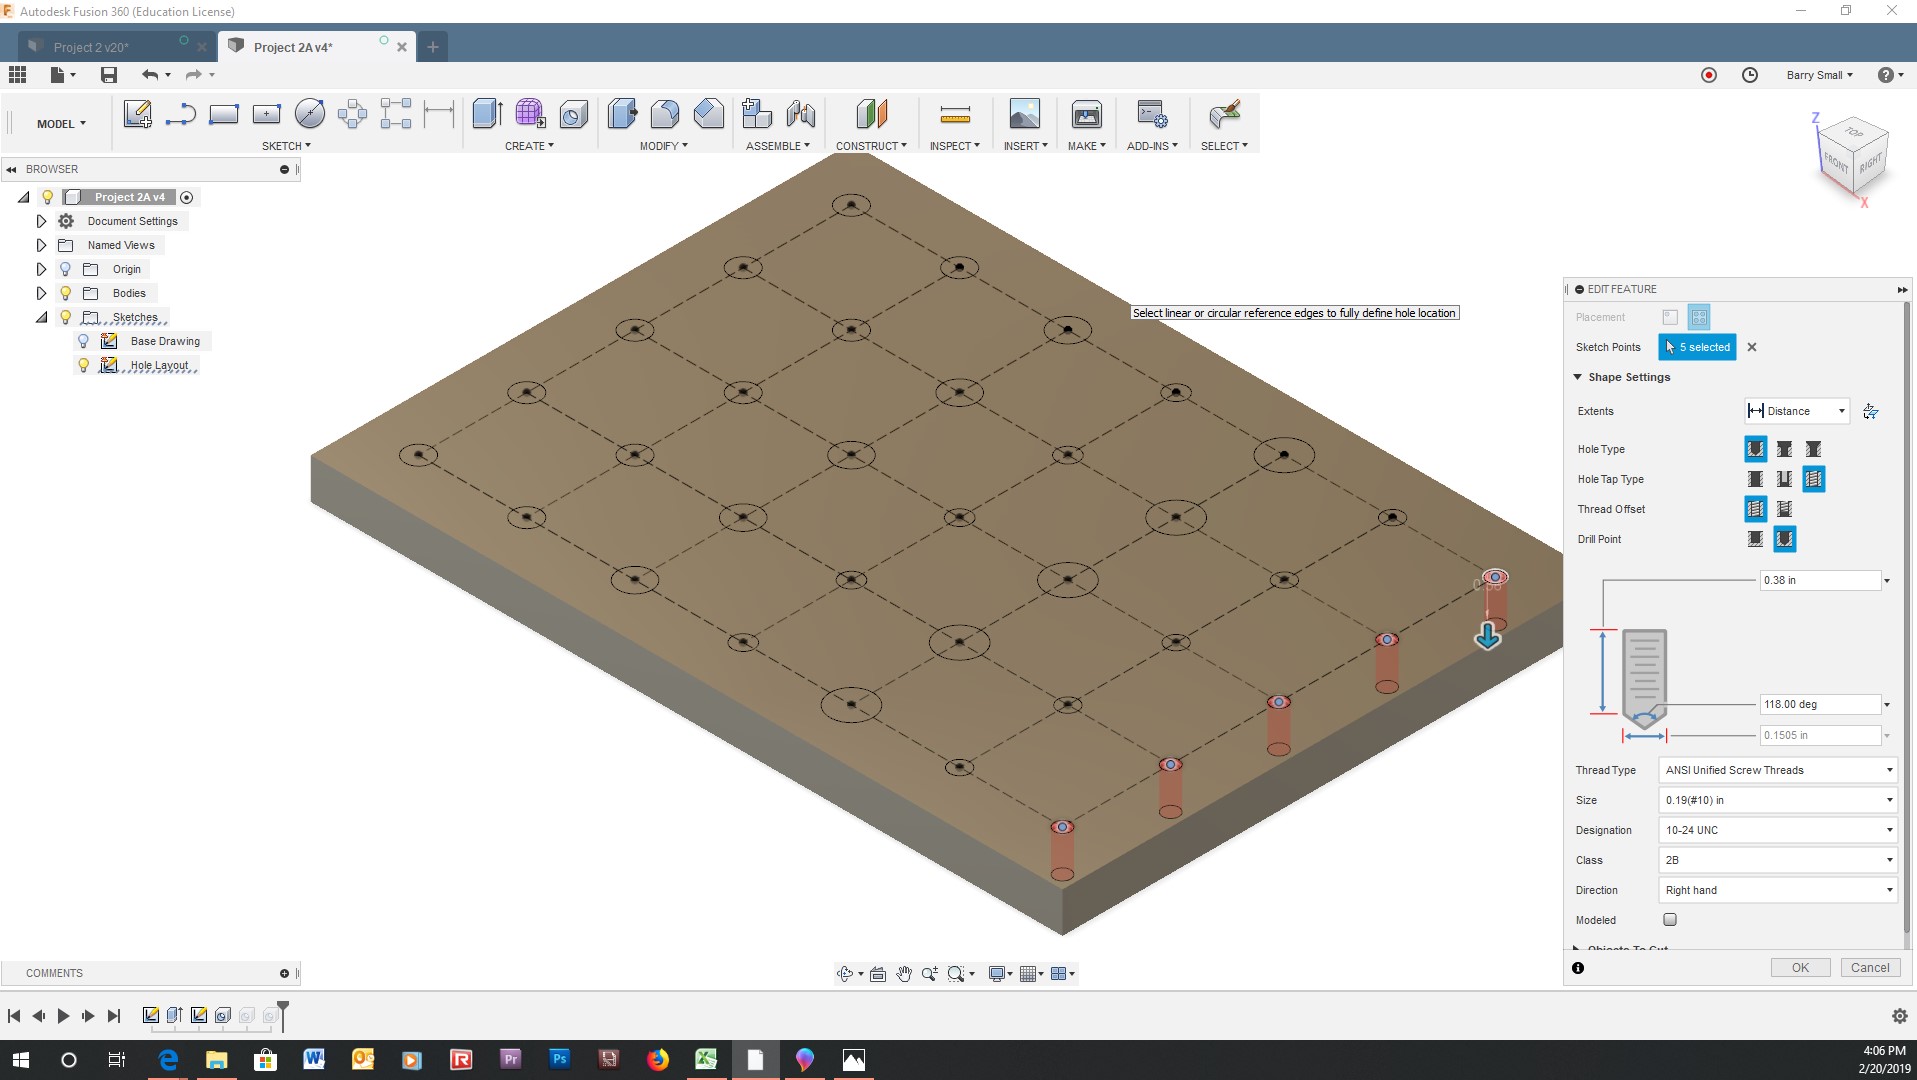Toggle visibility bulb of Bodies folder
Viewport: 1917px width, 1080px height.
66,294
